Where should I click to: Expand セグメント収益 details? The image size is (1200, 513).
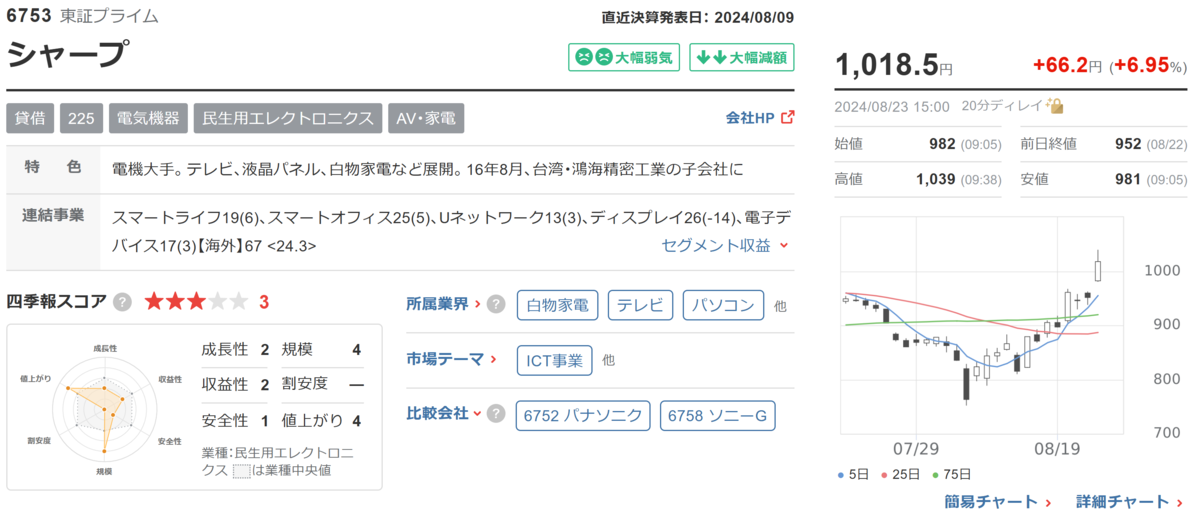point(725,244)
